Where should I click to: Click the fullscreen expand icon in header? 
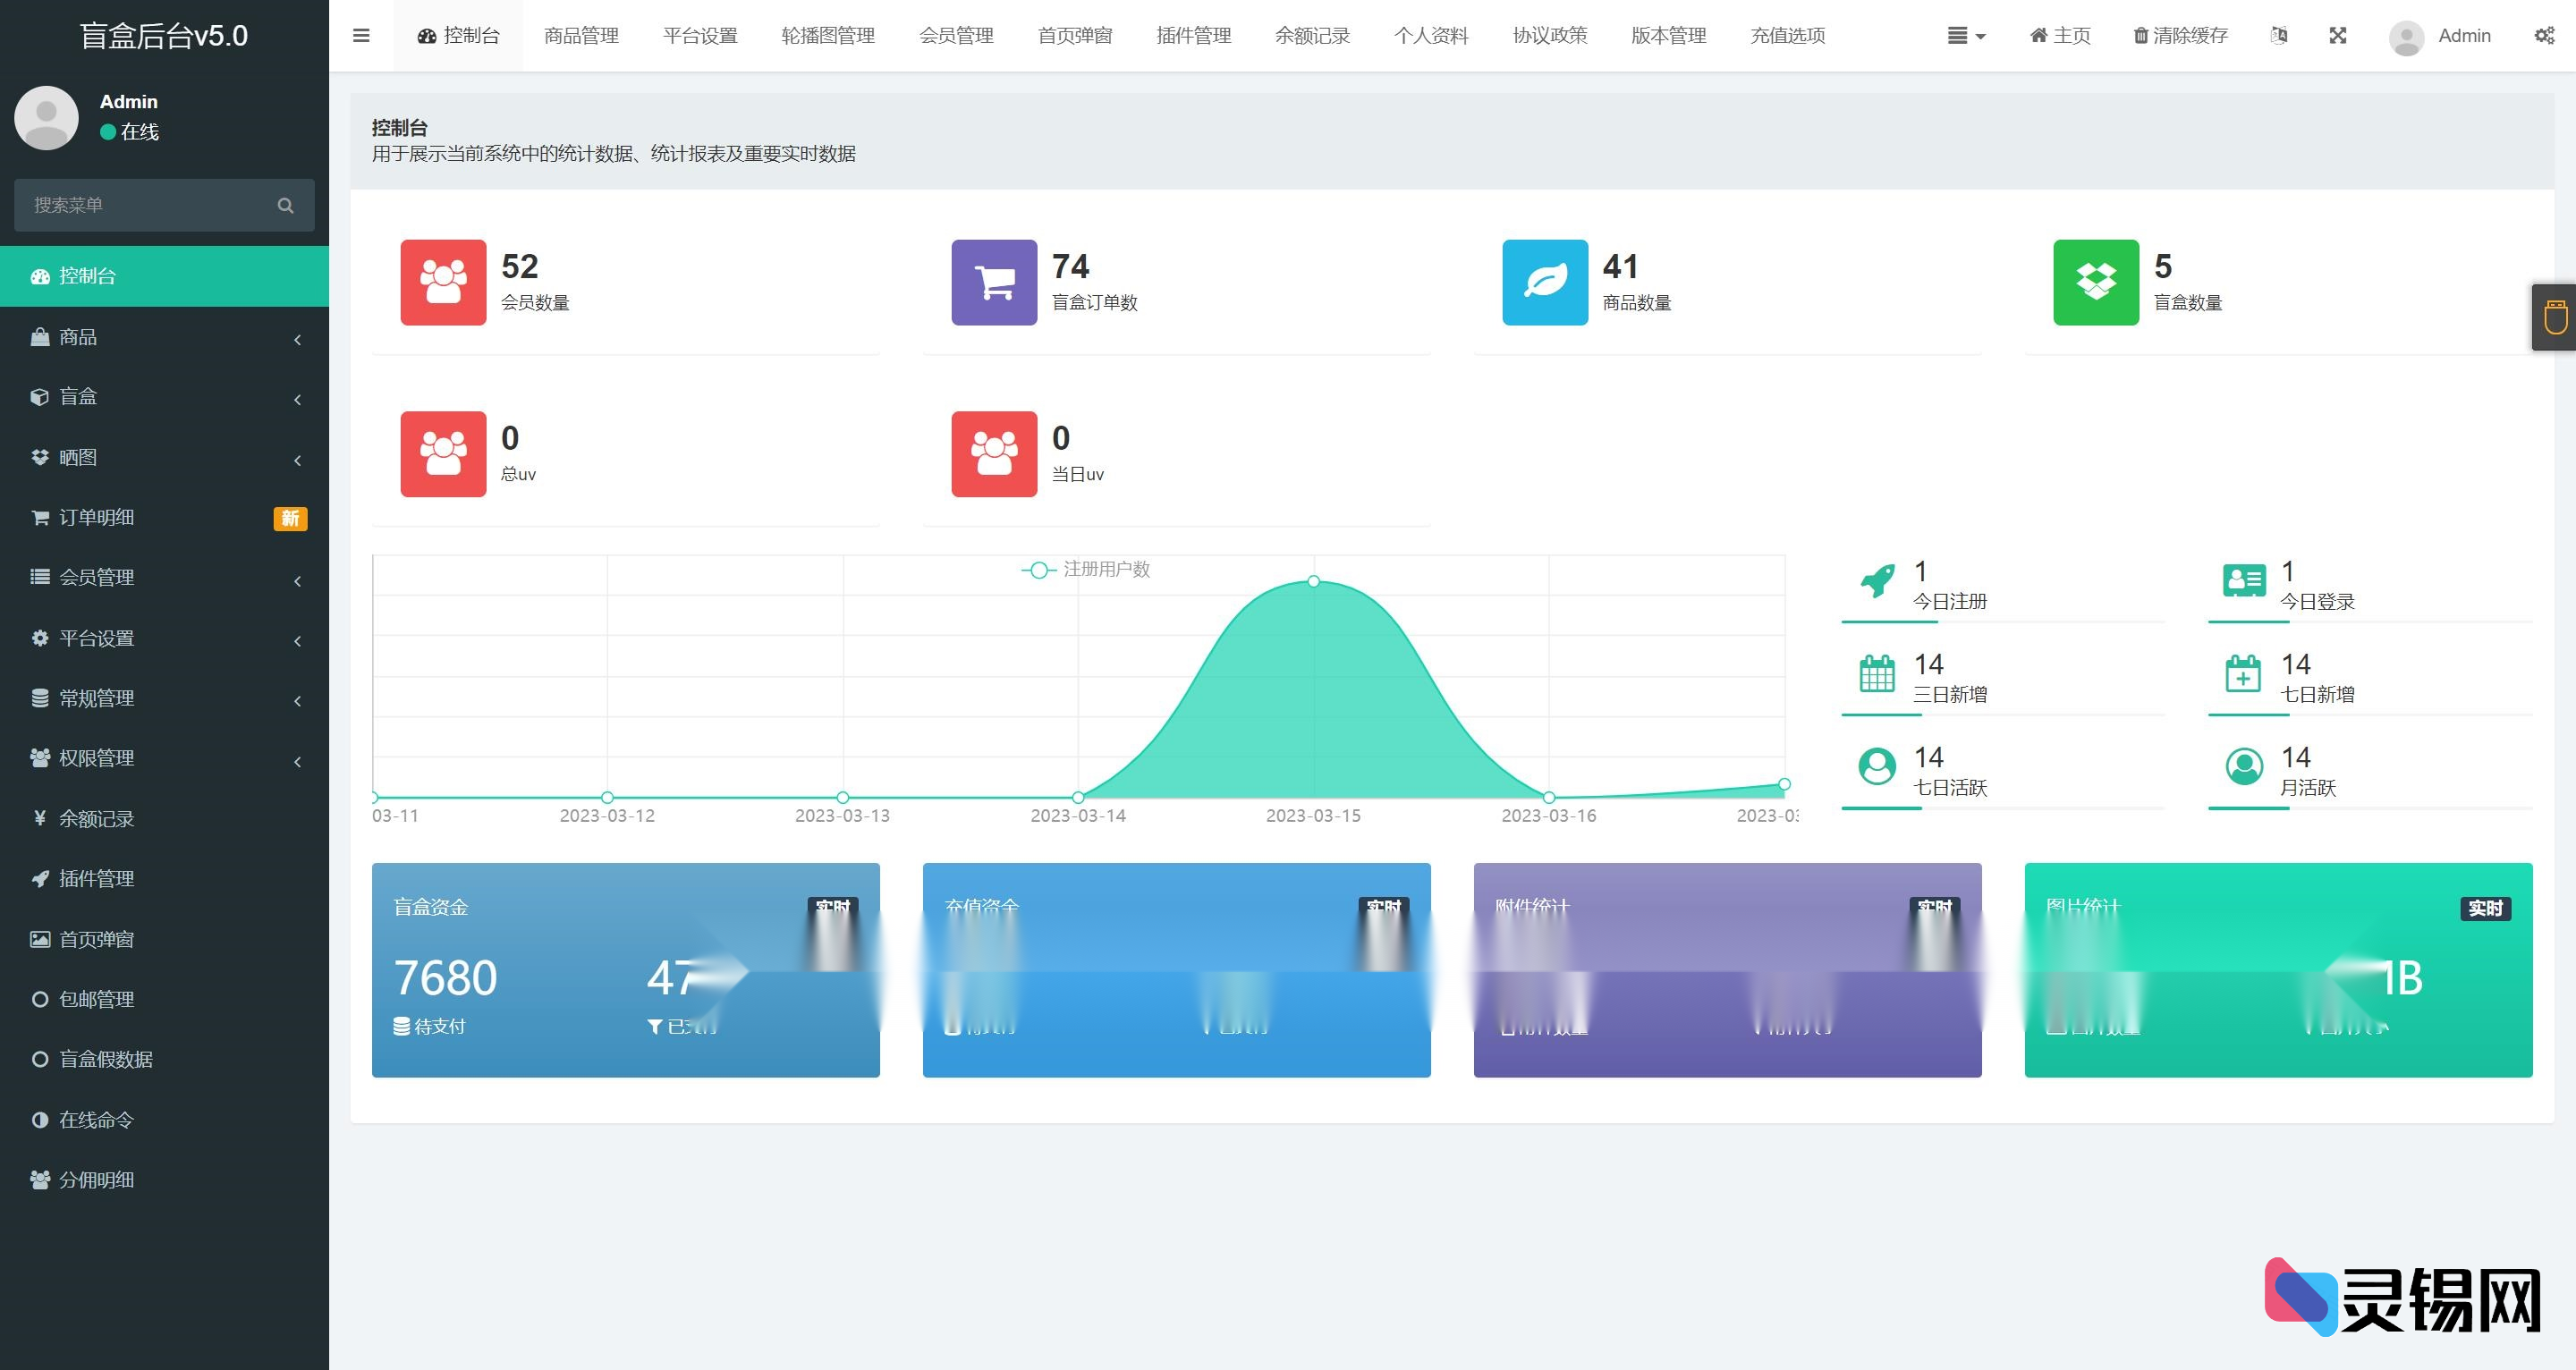point(2337,36)
